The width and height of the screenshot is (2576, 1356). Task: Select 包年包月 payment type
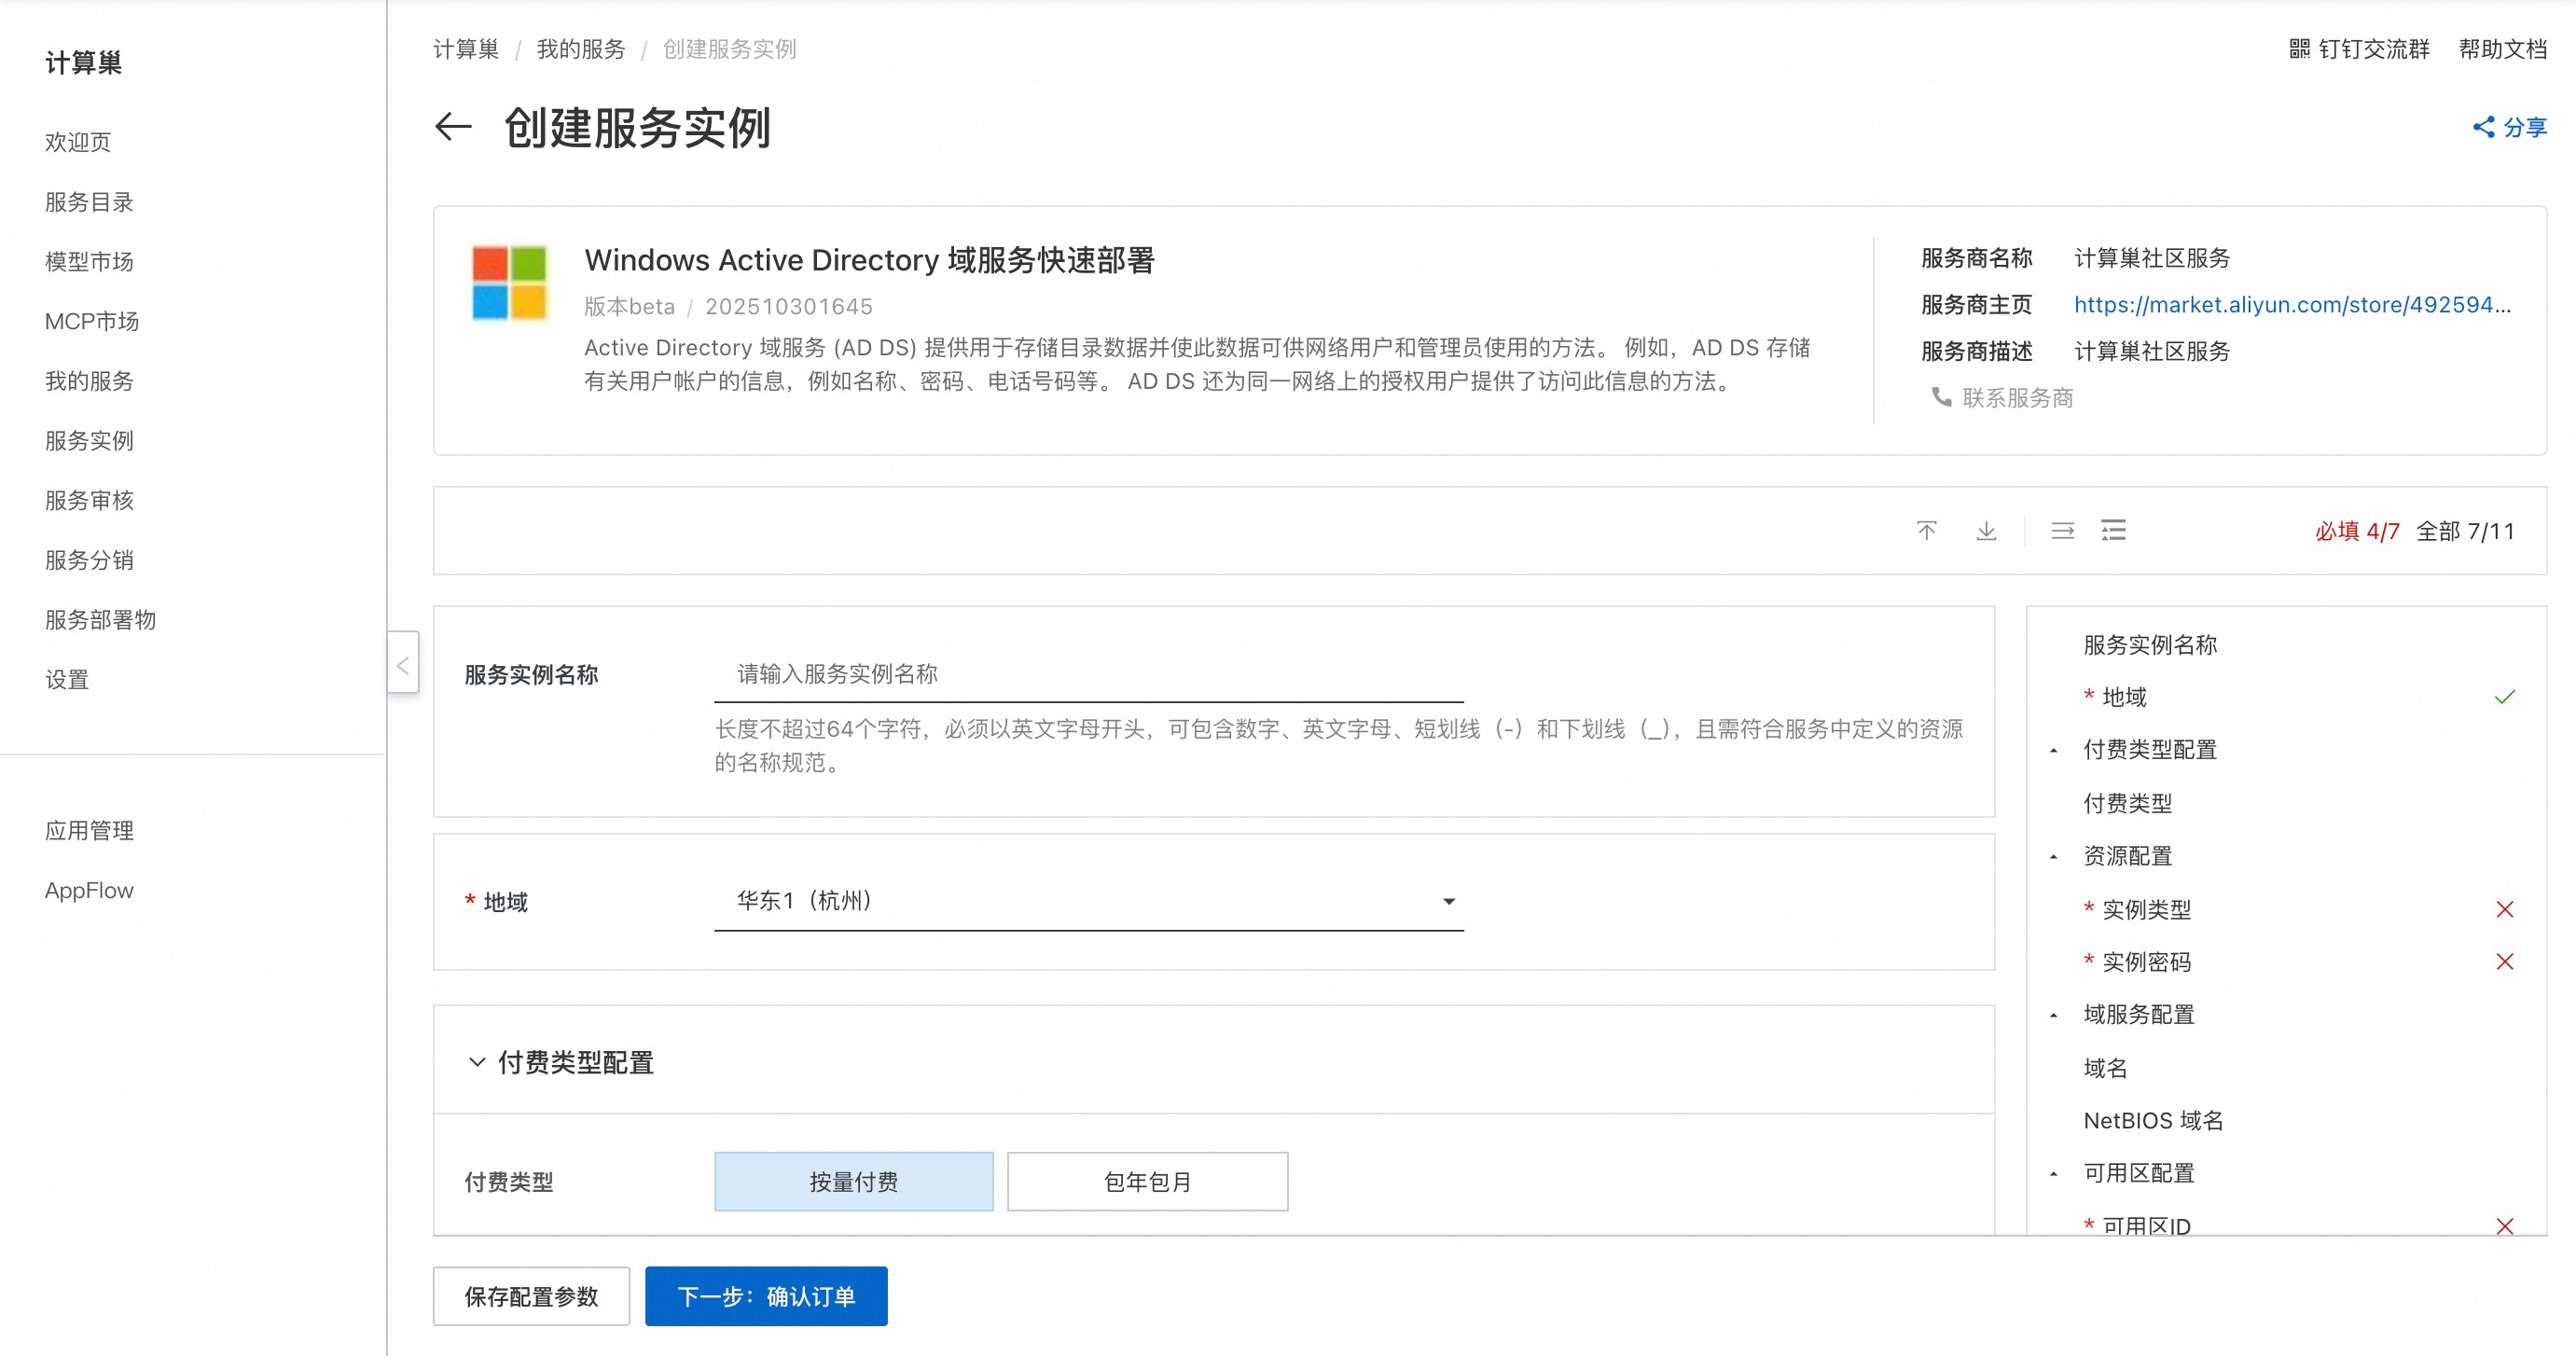1147,1181
